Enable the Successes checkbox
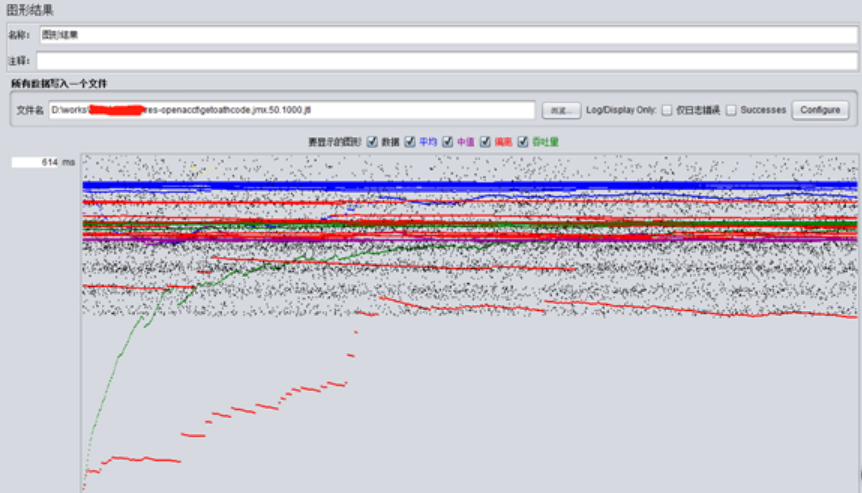The height and width of the screenshot is (493, 862). [x=731, y=110]
